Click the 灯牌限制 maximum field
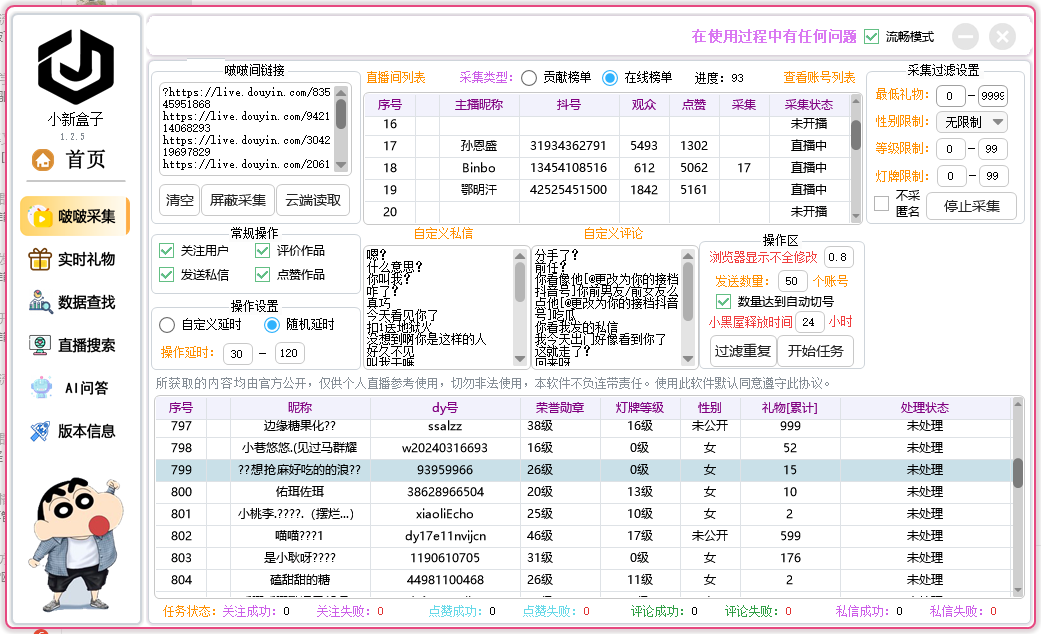 coord(992,176)
